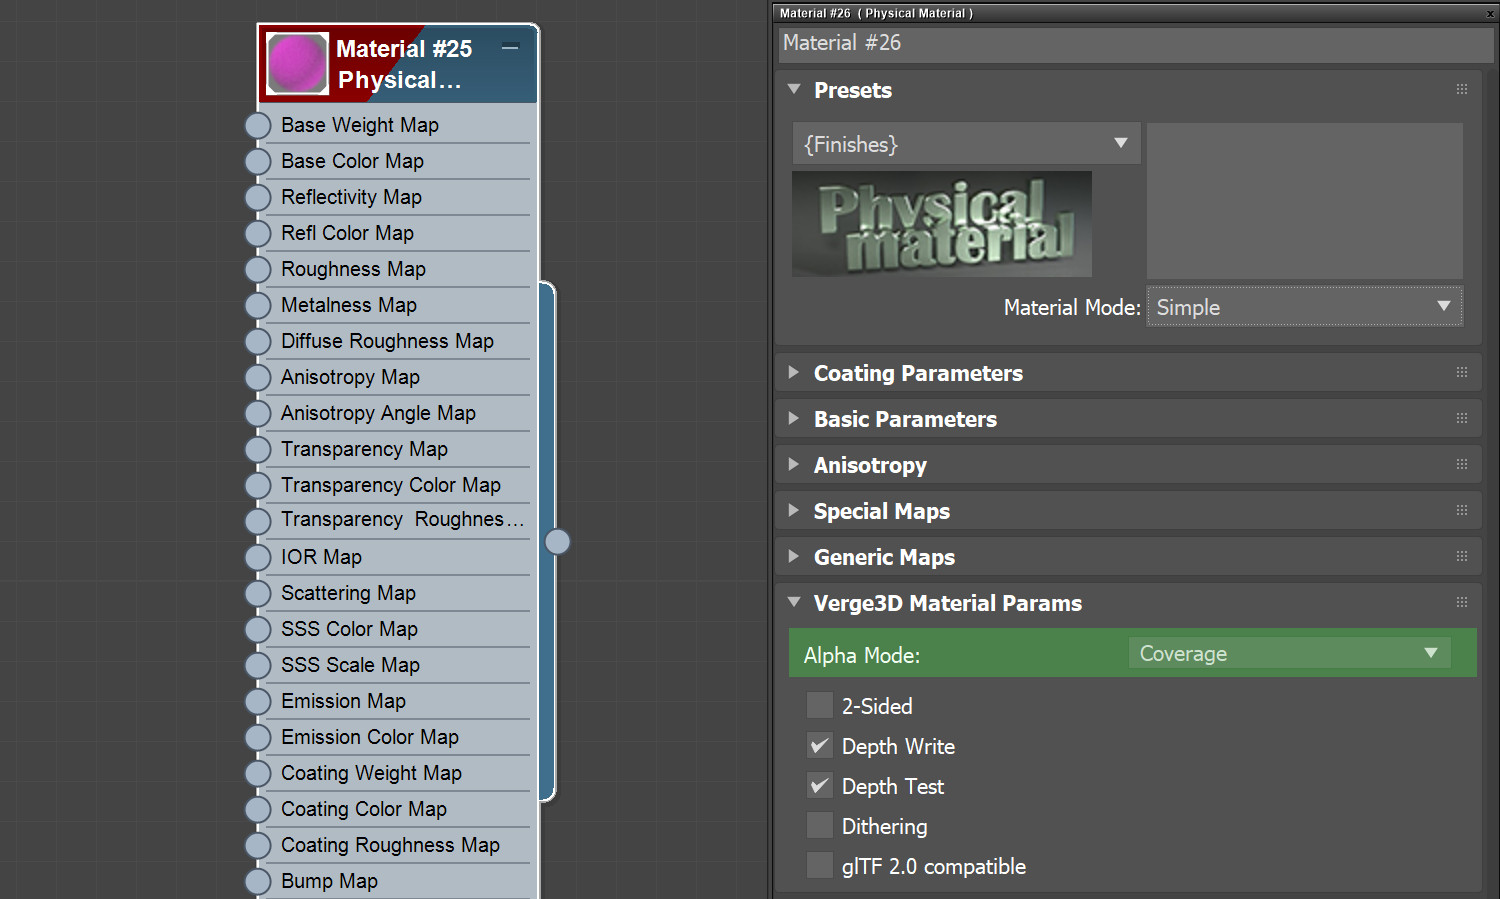Click the IOR Map input socket
Screen dimensions: 1500x899
tap(258, 557)
